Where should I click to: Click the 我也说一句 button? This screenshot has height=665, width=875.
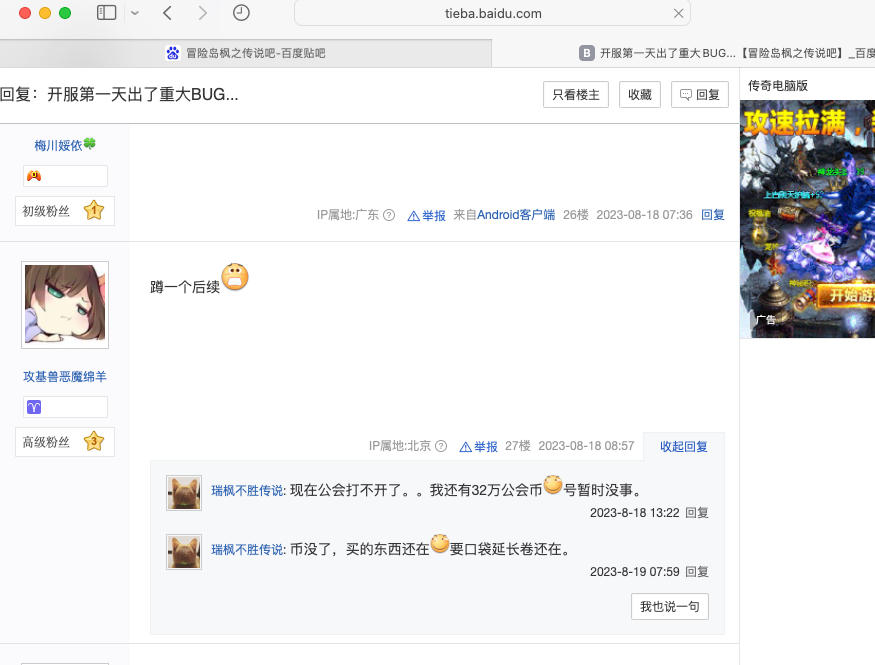[669, 607]
